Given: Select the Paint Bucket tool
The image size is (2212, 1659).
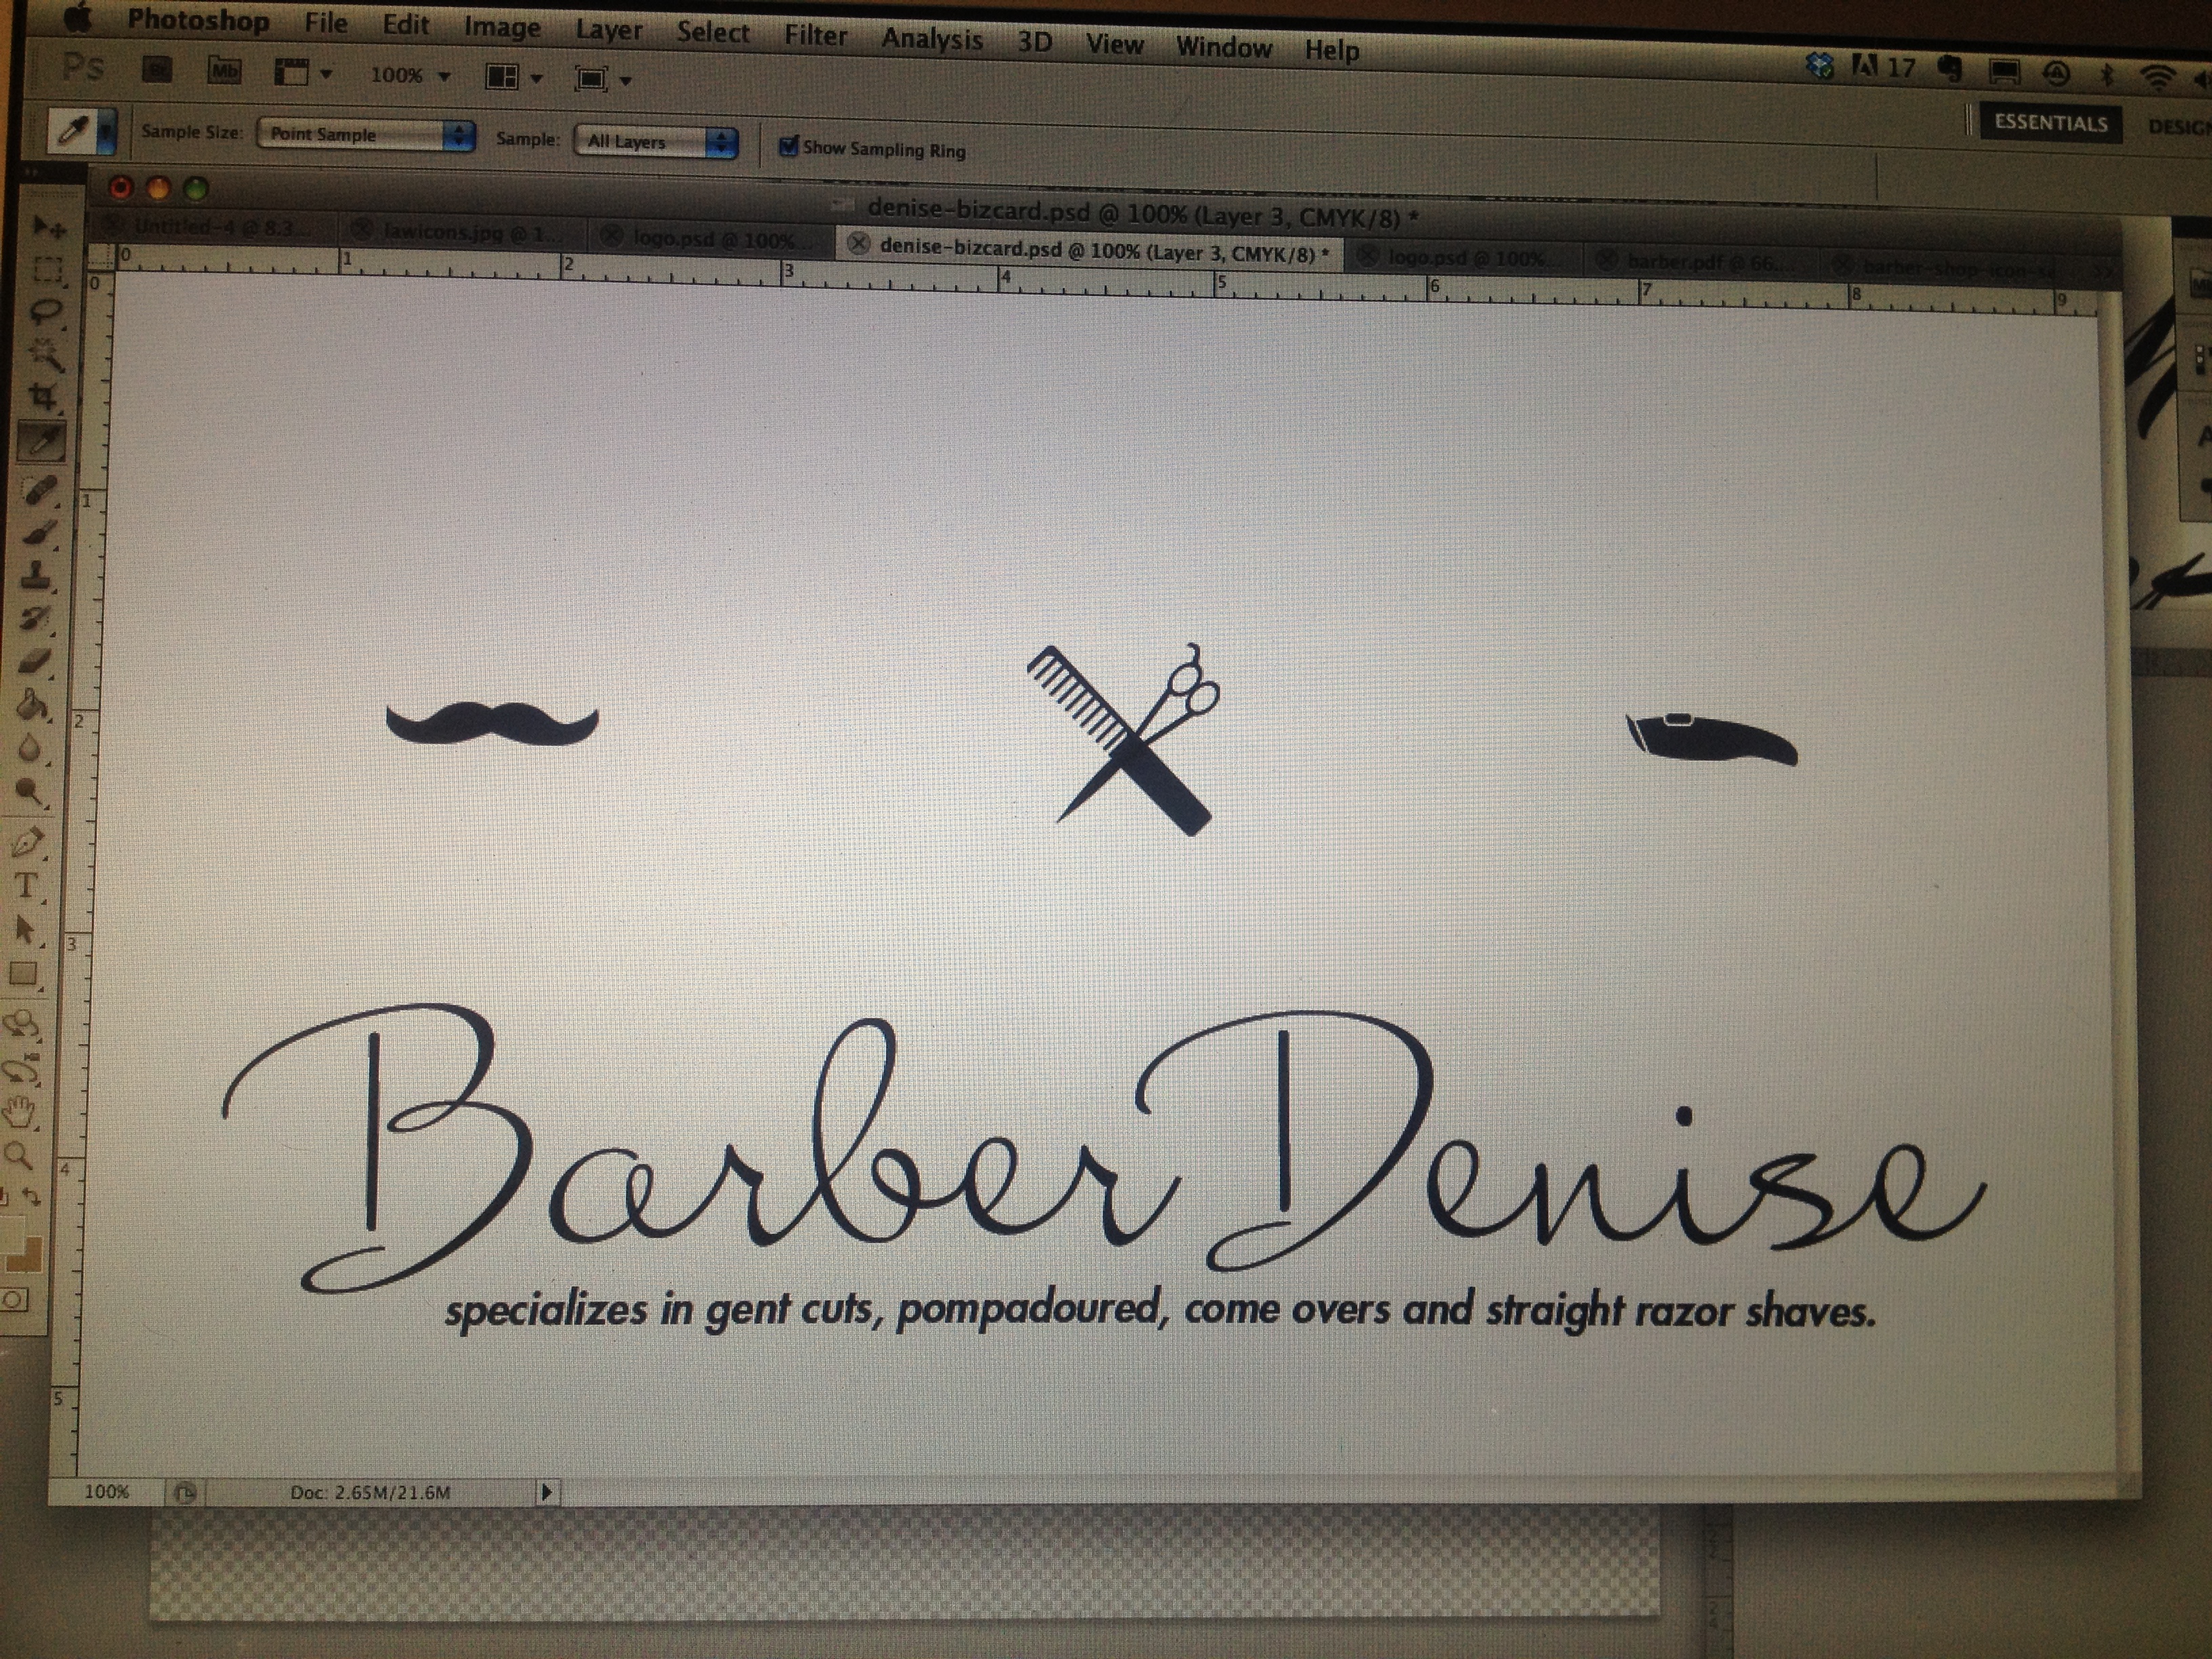Looking at the screenshot, I should (x=34, y=704).
